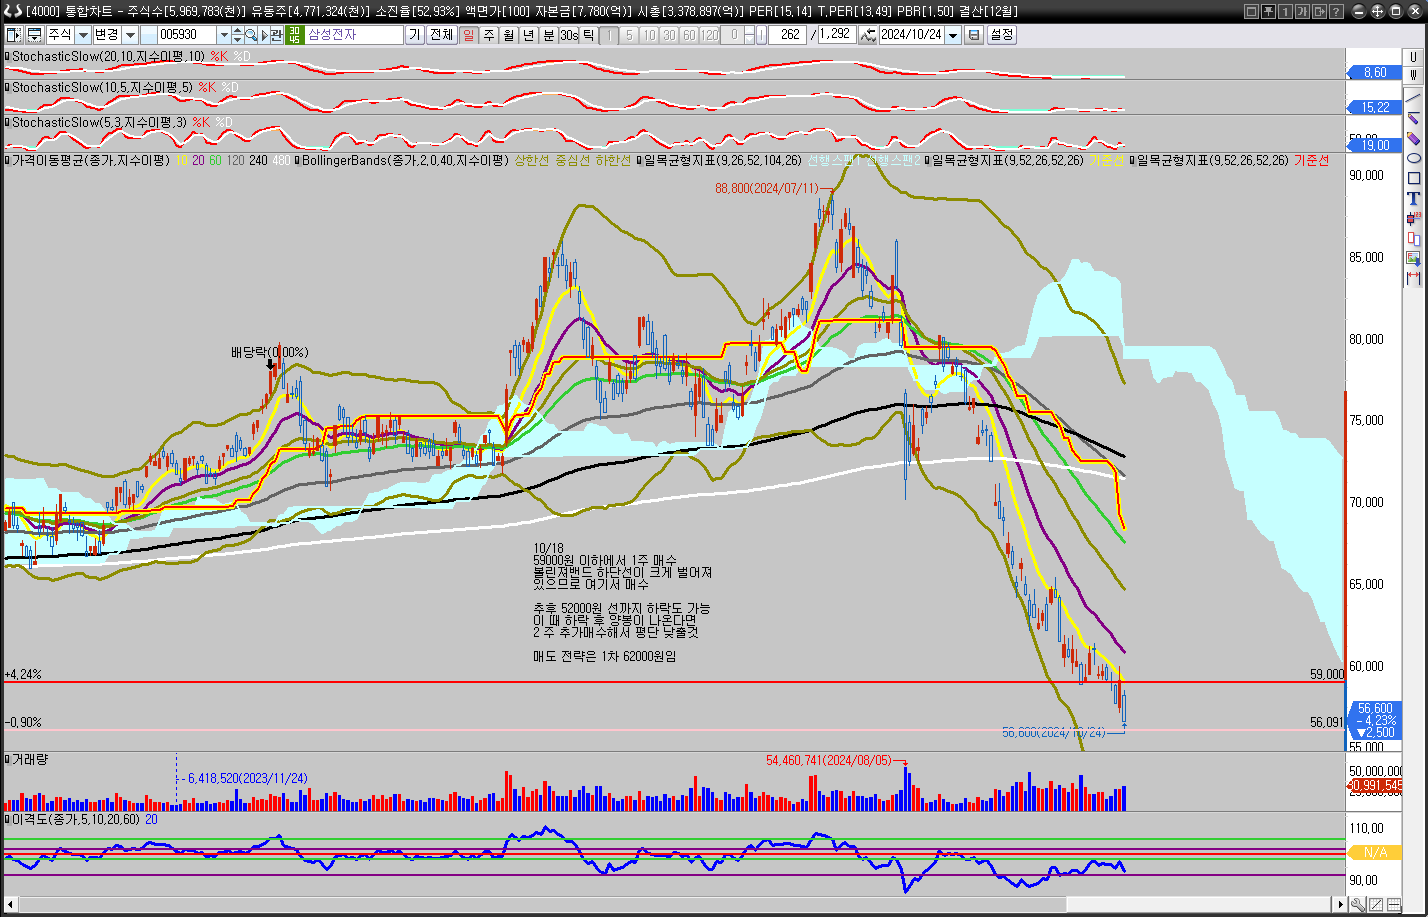Toggle the 기 button left of 전체
The width and height of the screenshot is (1428, 917).
[x=414, y=35]
